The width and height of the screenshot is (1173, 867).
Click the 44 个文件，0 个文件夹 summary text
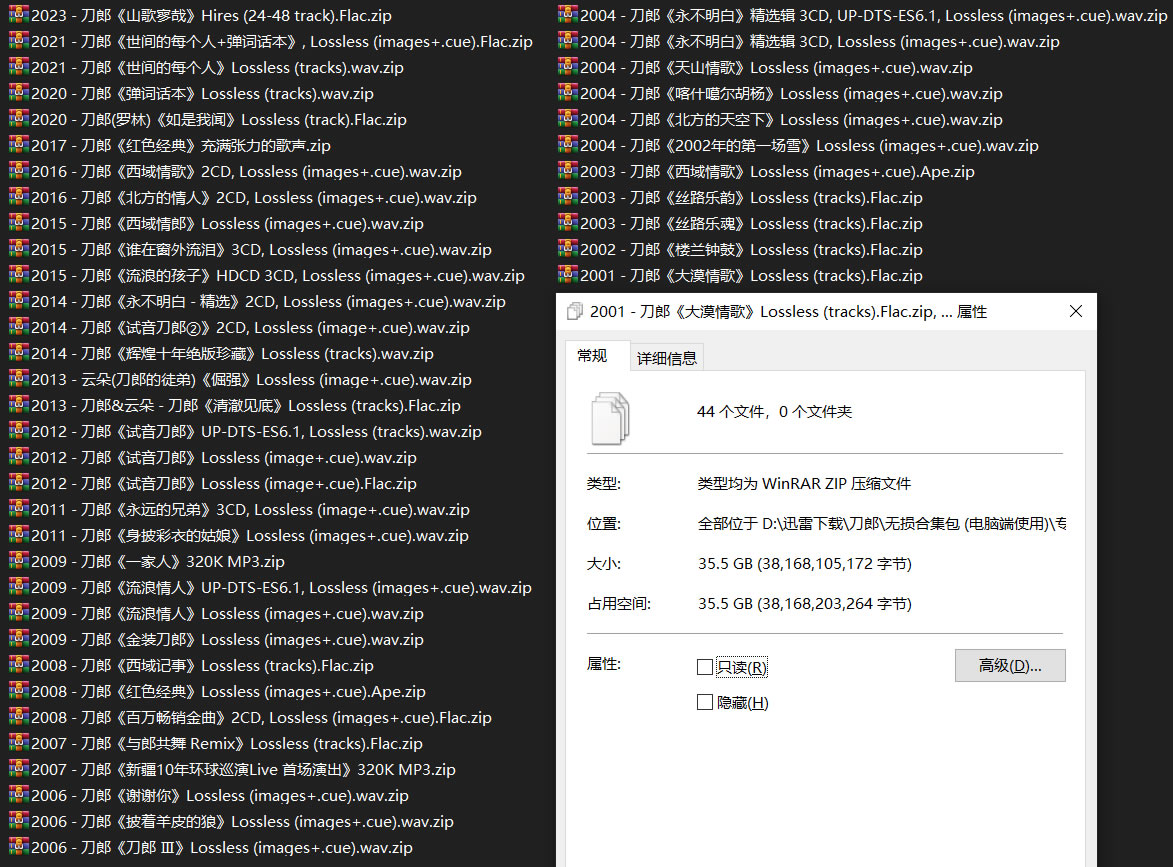(774, 411)
